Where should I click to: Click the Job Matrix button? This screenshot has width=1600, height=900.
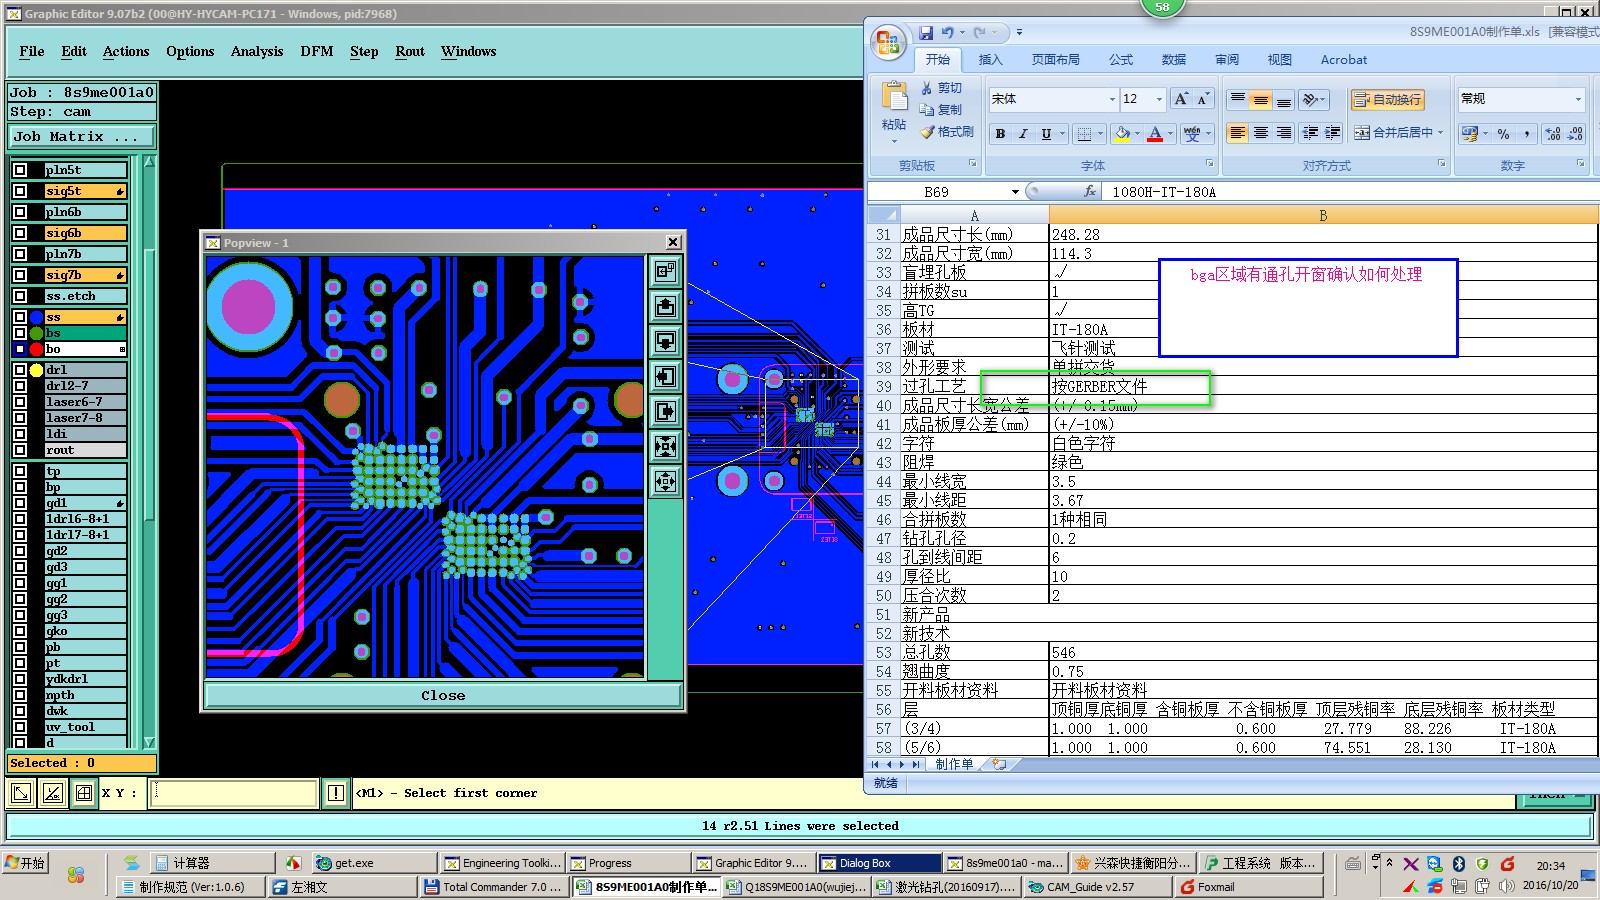[x=82, y=136]
